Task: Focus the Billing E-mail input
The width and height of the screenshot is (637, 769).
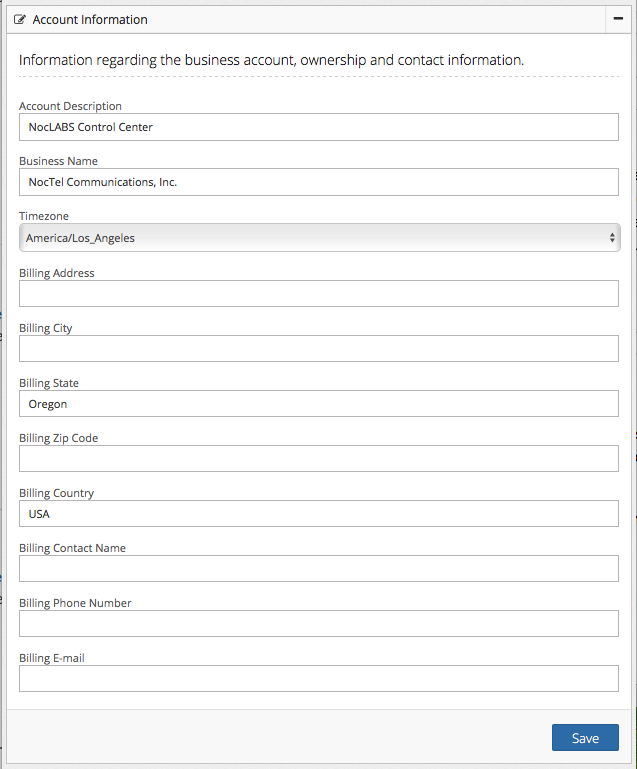Action: [318, 678]
